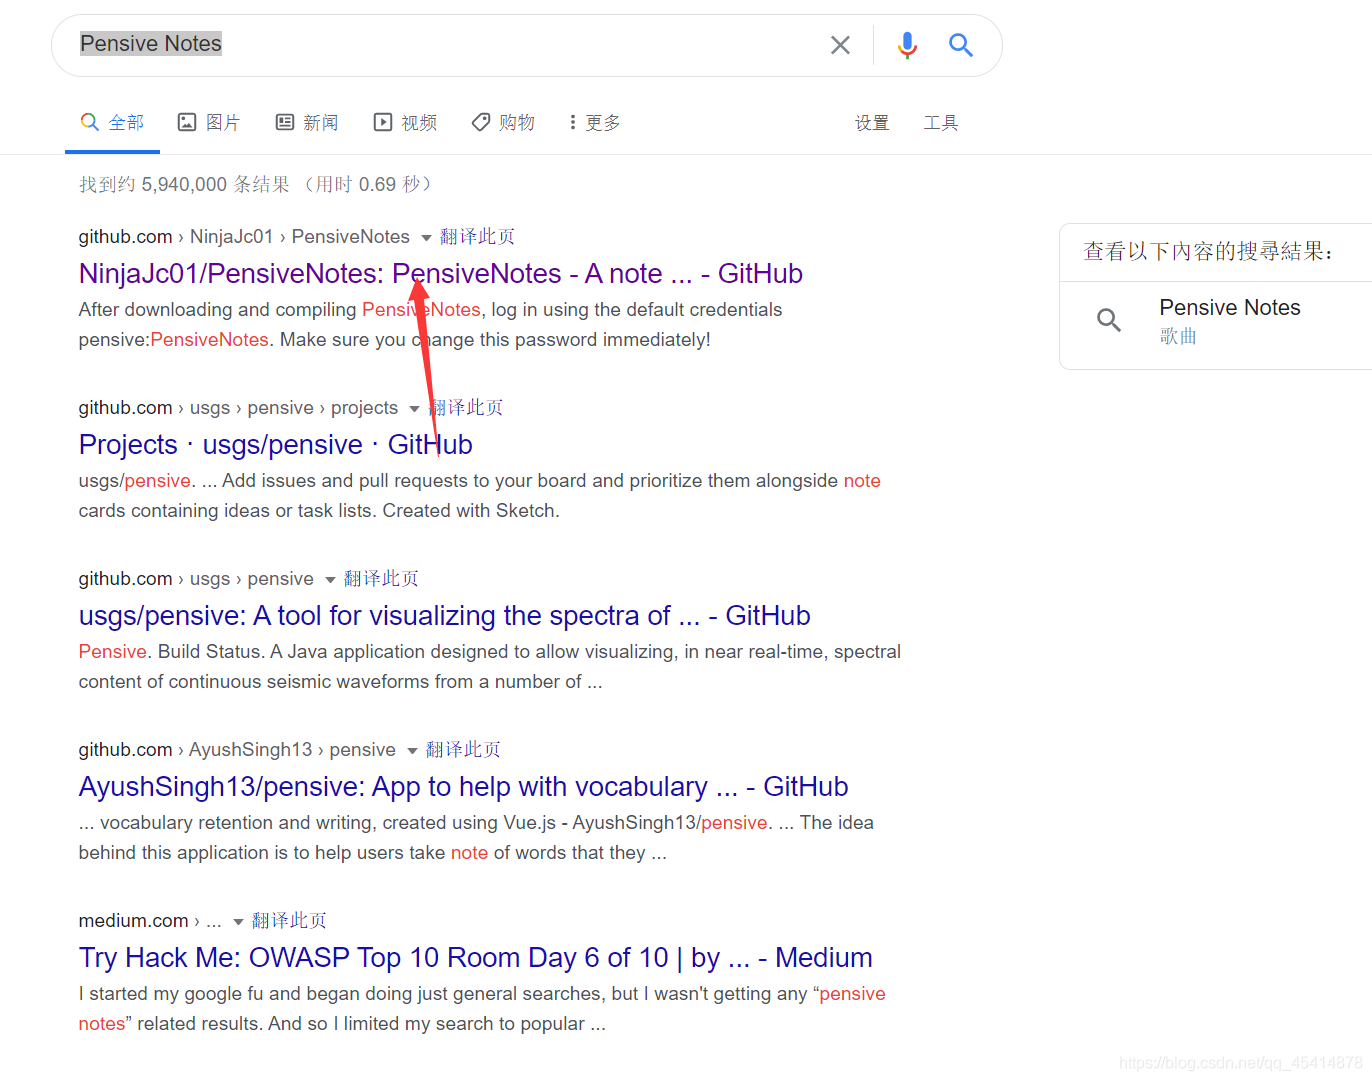This screenshot has height=1081, width=1372.
Task: Click the magnifier icon in side panel
Action: 1109,320
